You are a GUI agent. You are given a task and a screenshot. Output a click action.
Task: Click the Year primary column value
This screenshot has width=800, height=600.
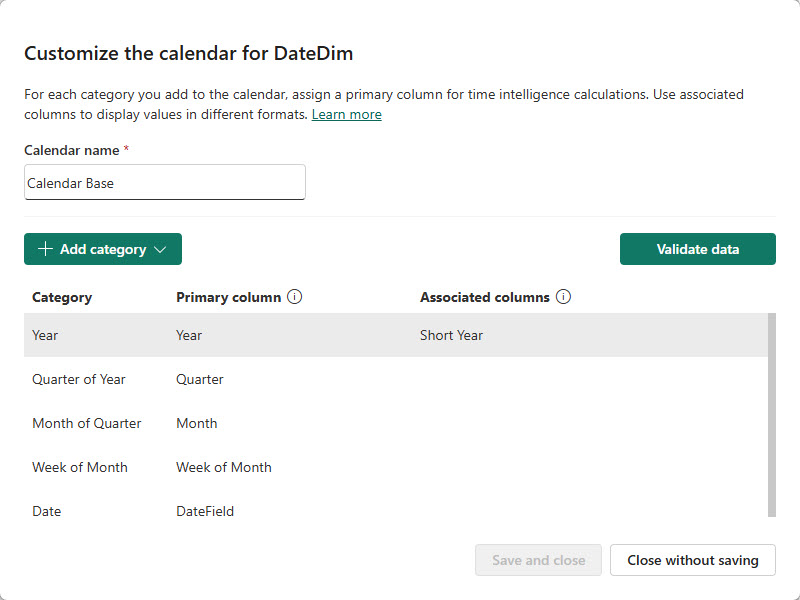click(x=189, y=335)
